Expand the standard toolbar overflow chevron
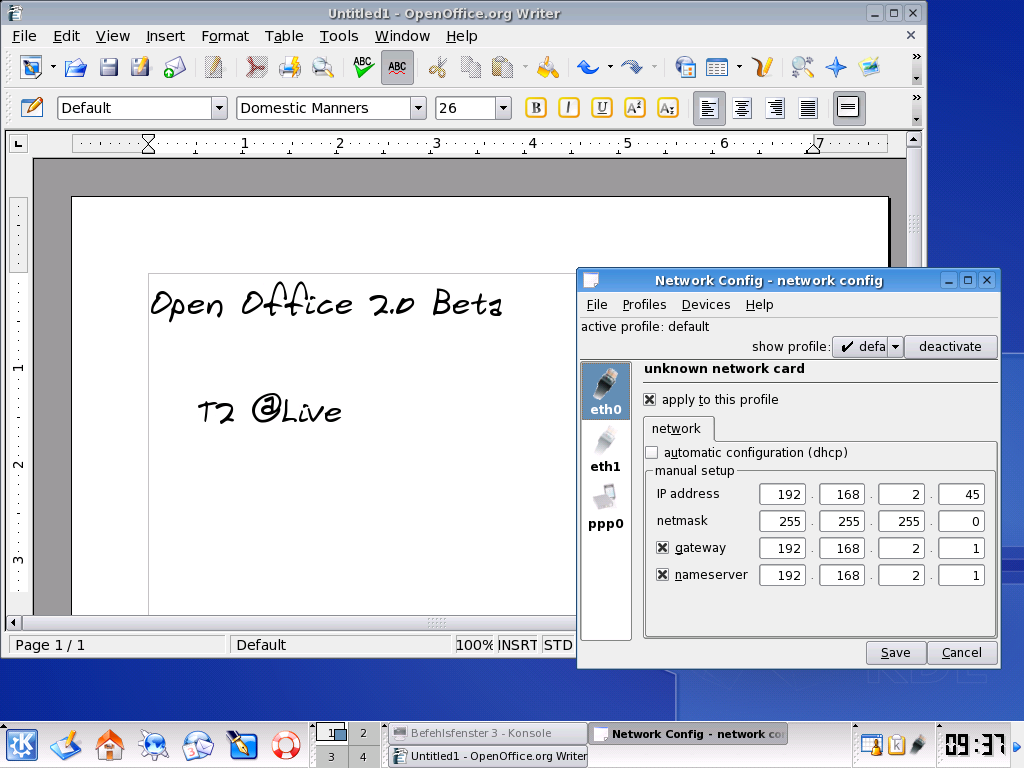The image size is (1024, 768). tap(916, 57)
